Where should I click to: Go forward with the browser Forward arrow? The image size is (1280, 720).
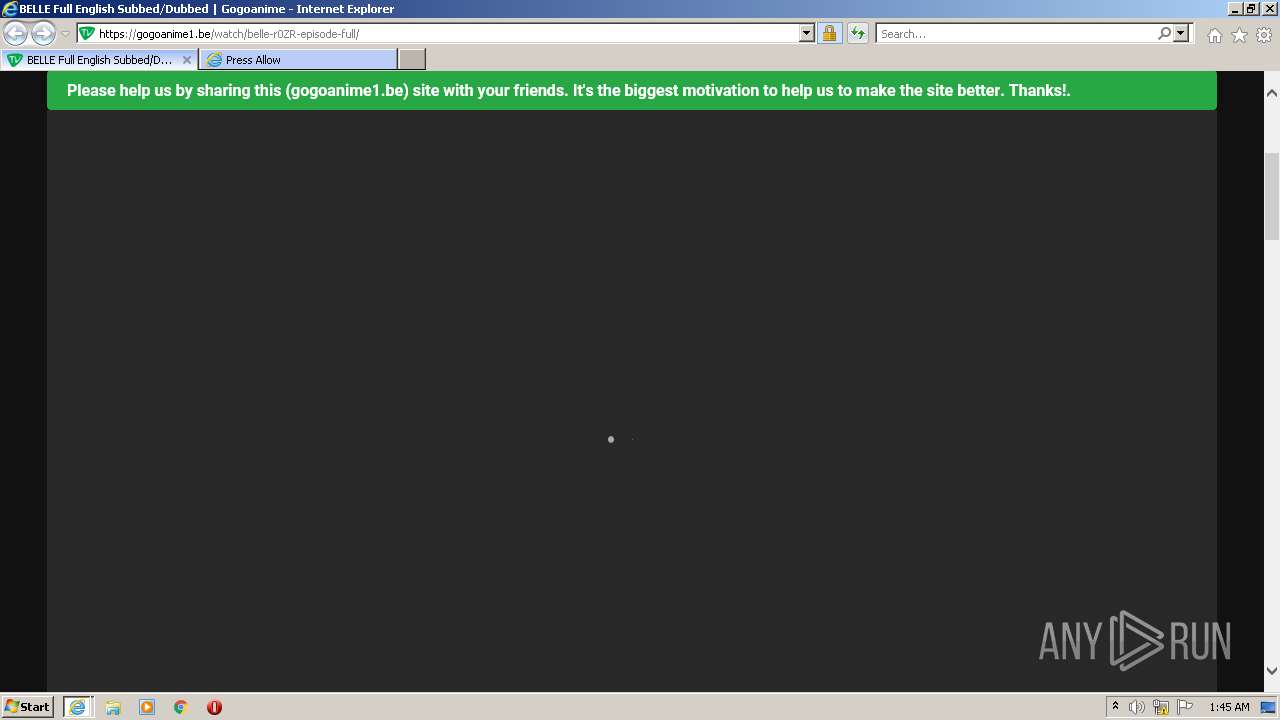(43, 33)
